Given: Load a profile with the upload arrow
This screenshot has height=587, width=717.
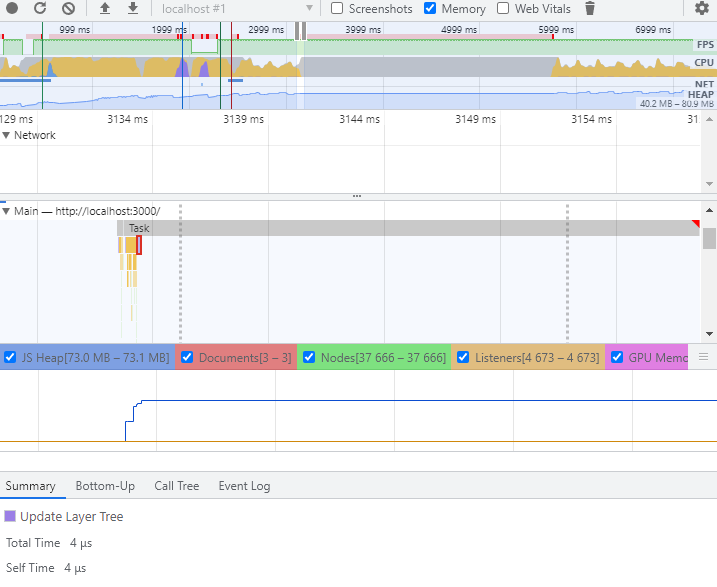Looking at the screenshot, I should pyautogui.click(x=105, y=8).
